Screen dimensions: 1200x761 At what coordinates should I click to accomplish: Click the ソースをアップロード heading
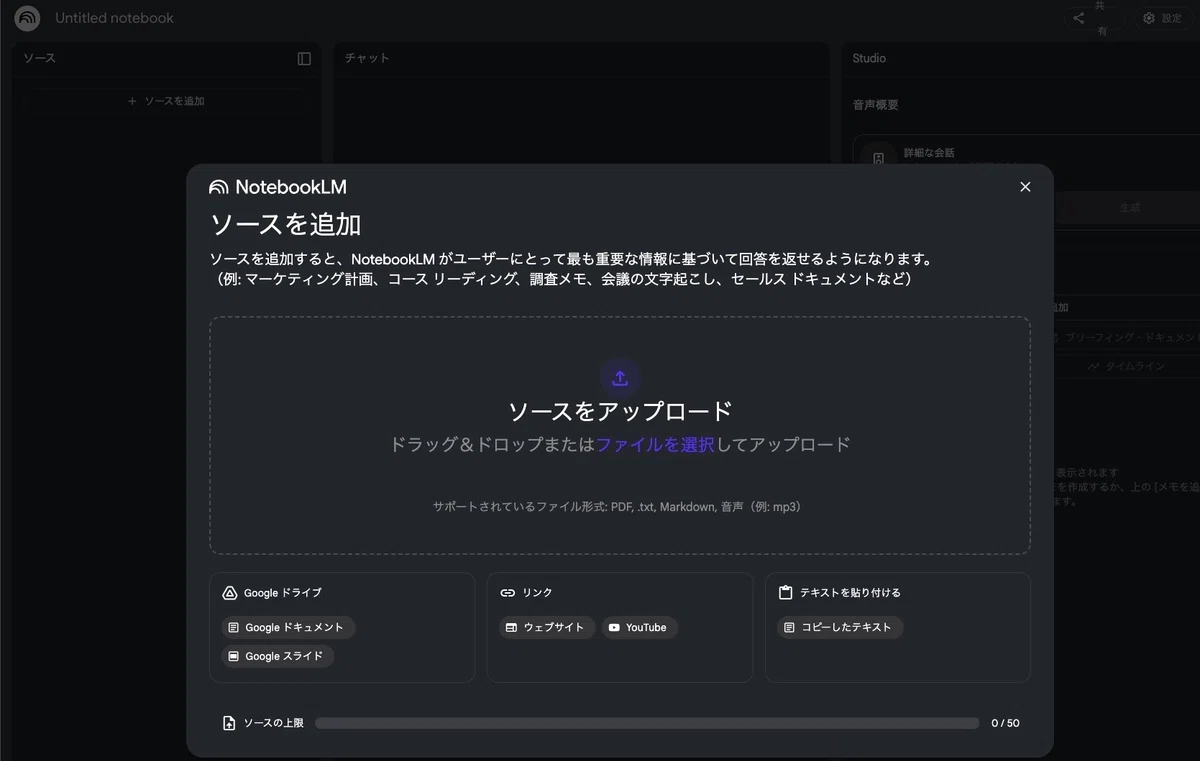(620, 412)
